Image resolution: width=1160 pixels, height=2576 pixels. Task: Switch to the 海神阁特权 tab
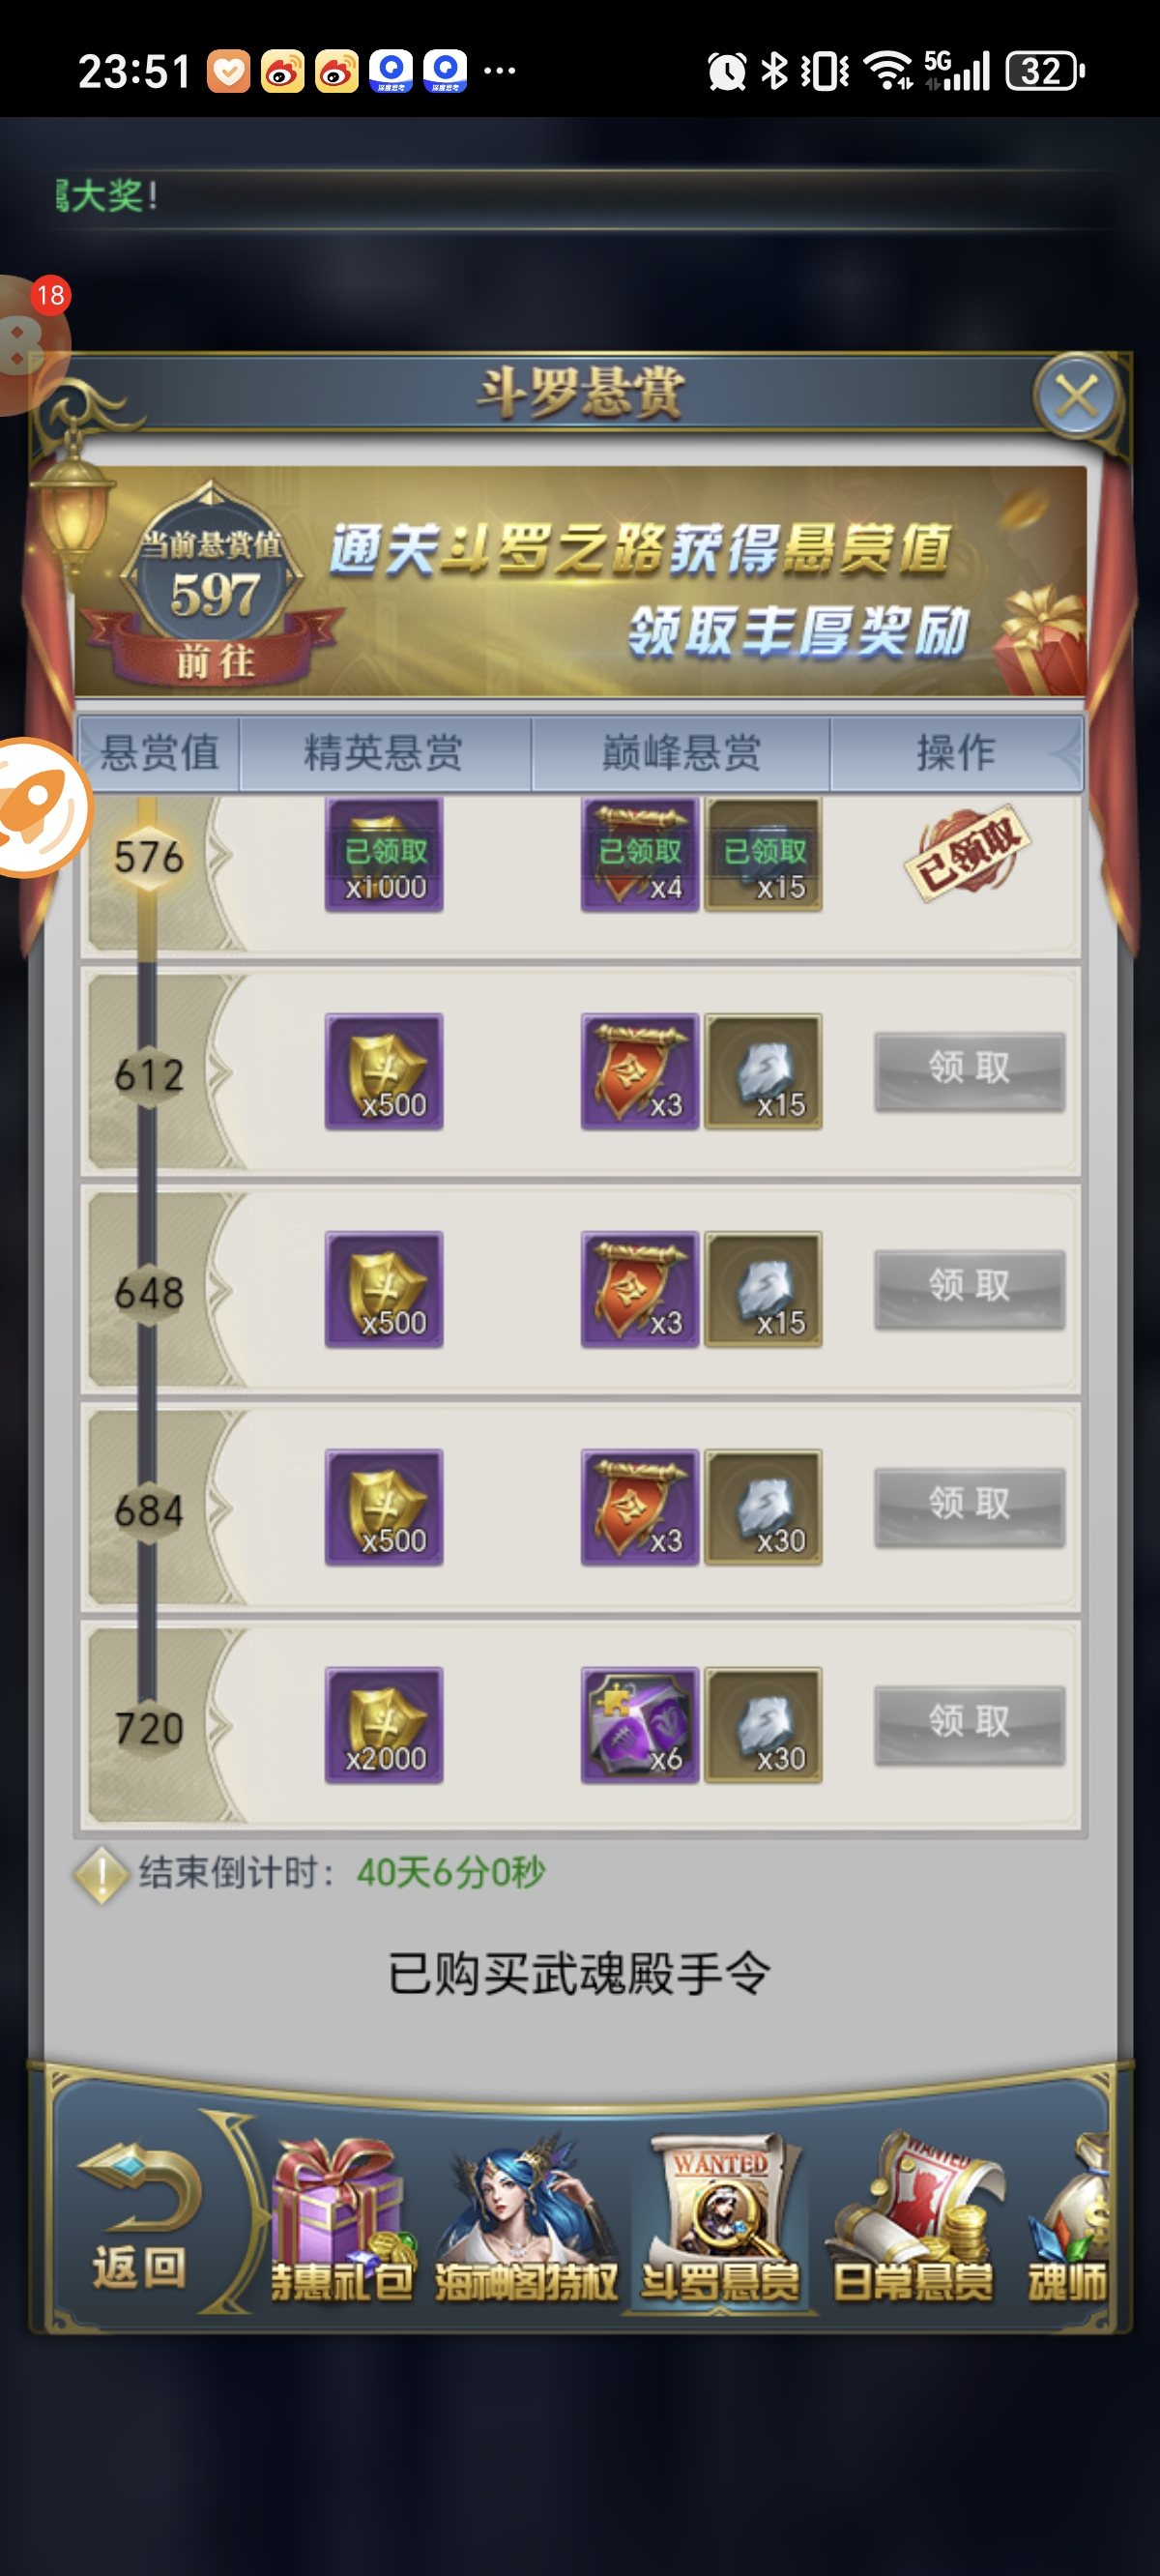point(526,2220)
